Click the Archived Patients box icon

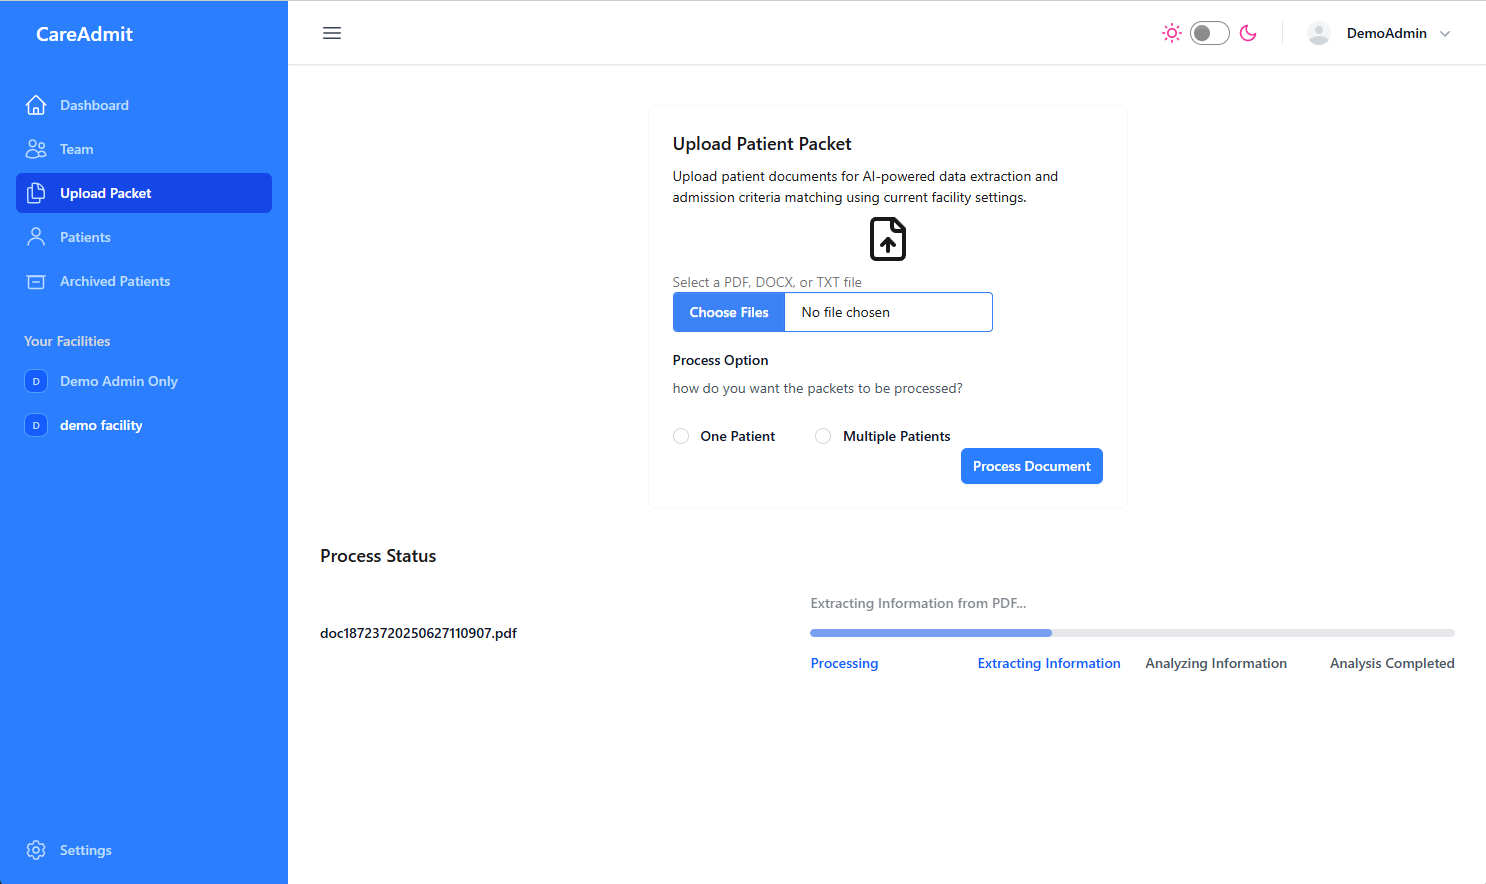tap(36, 281)
